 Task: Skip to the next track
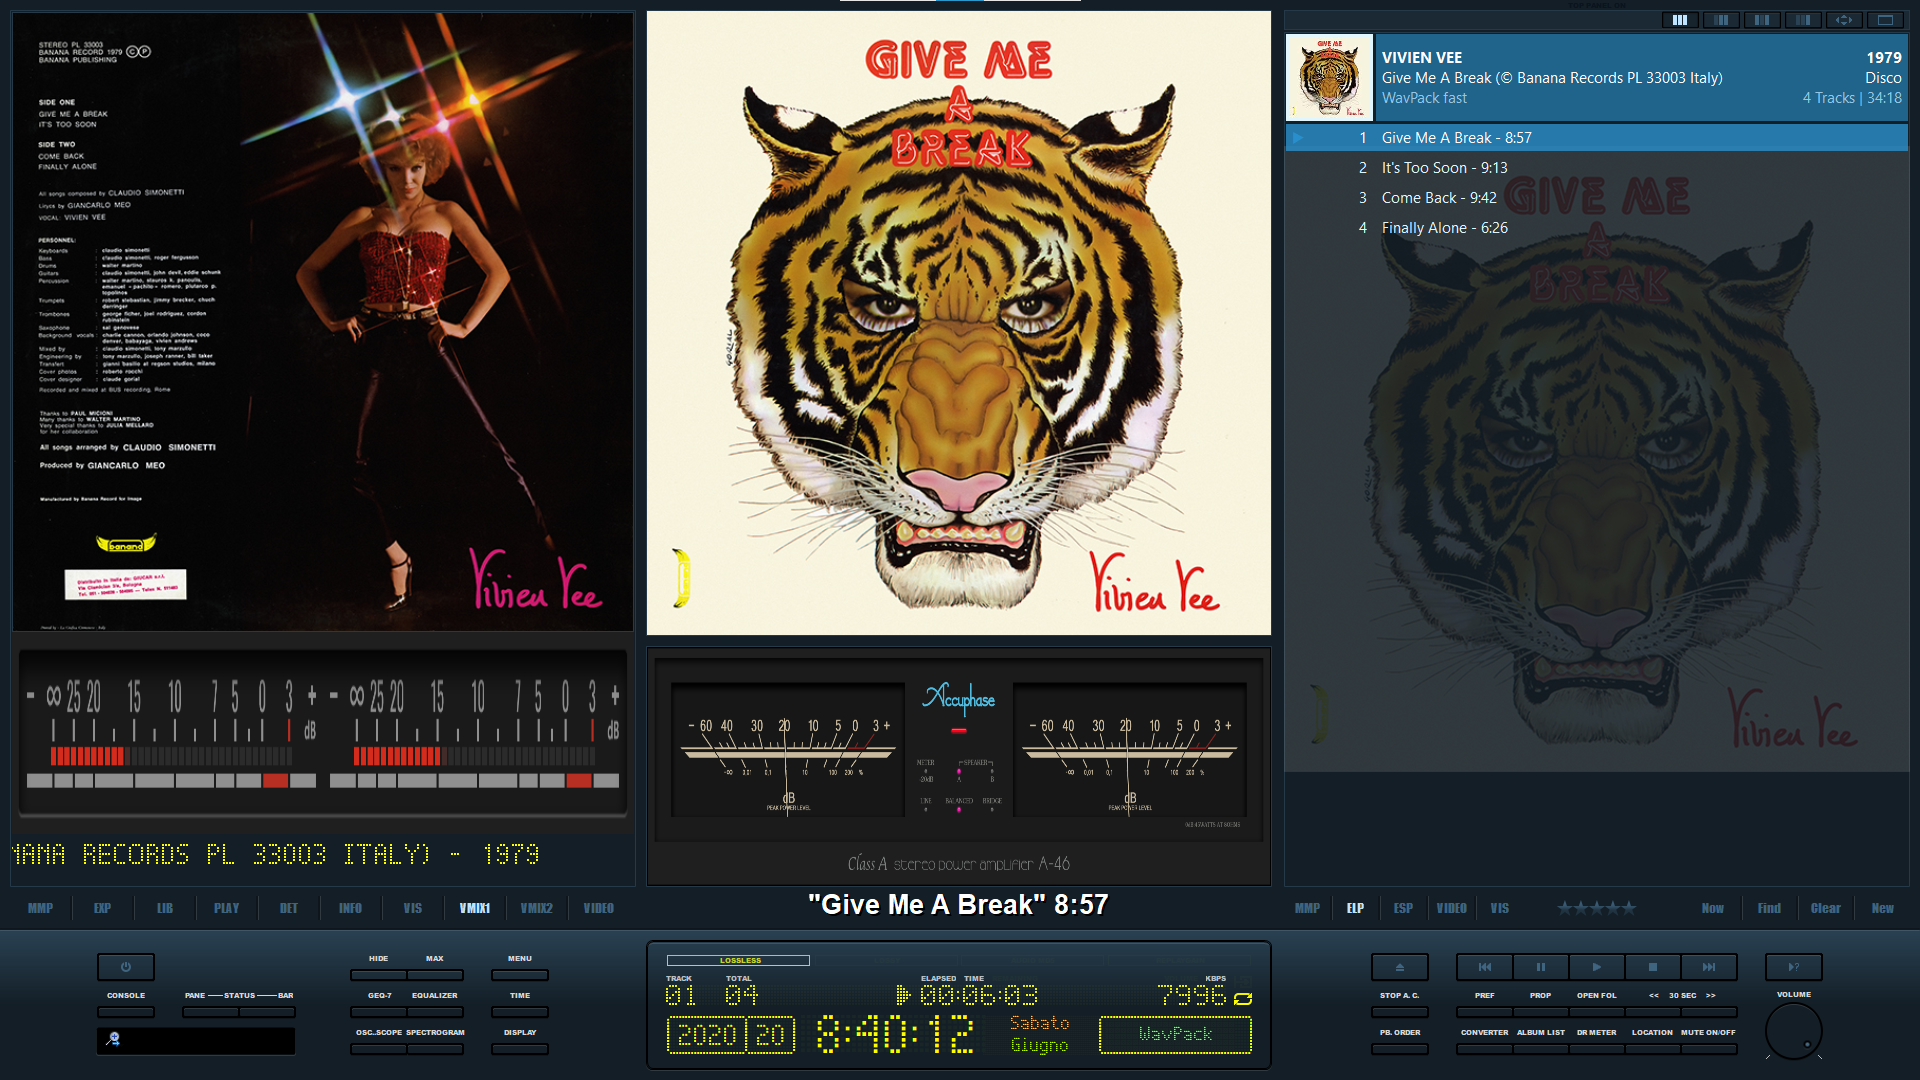pos(1709,967)
